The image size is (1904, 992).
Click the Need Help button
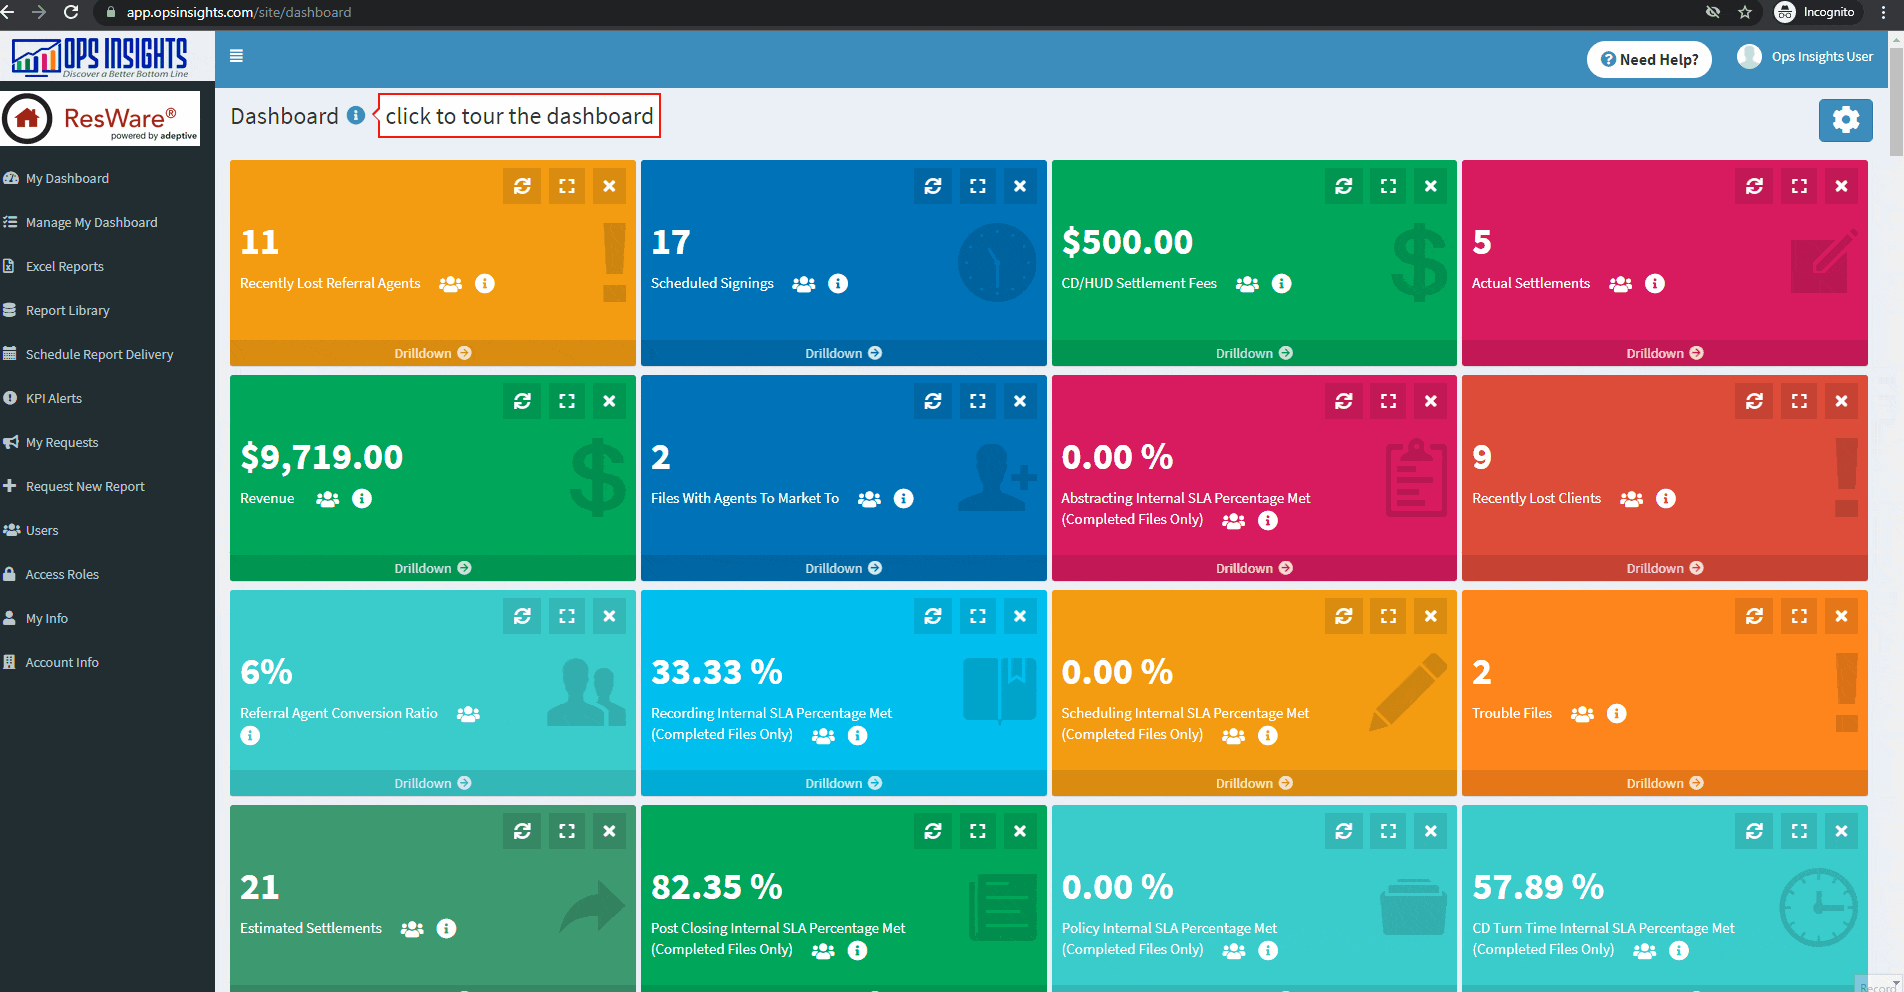click(x=1648, y=59)
